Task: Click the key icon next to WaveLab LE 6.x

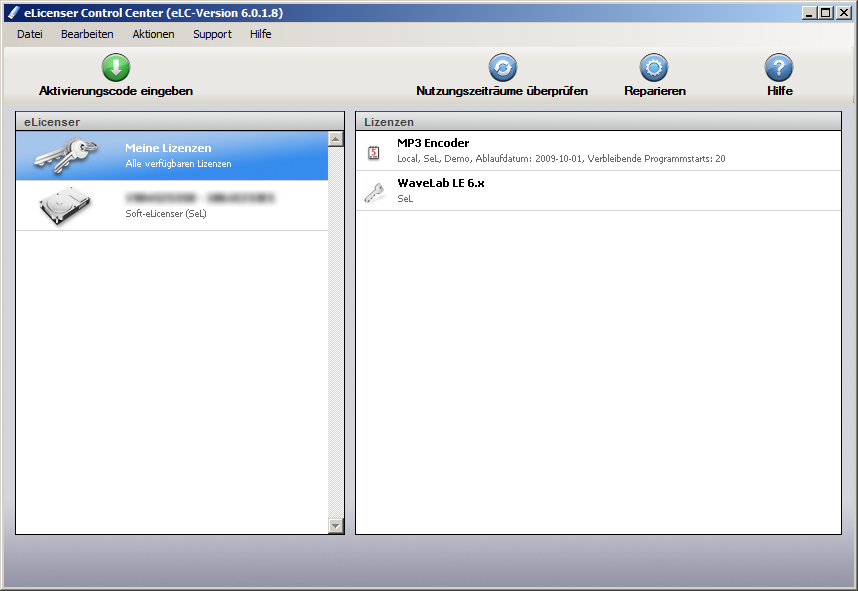Action: click(x=374, y=193)
